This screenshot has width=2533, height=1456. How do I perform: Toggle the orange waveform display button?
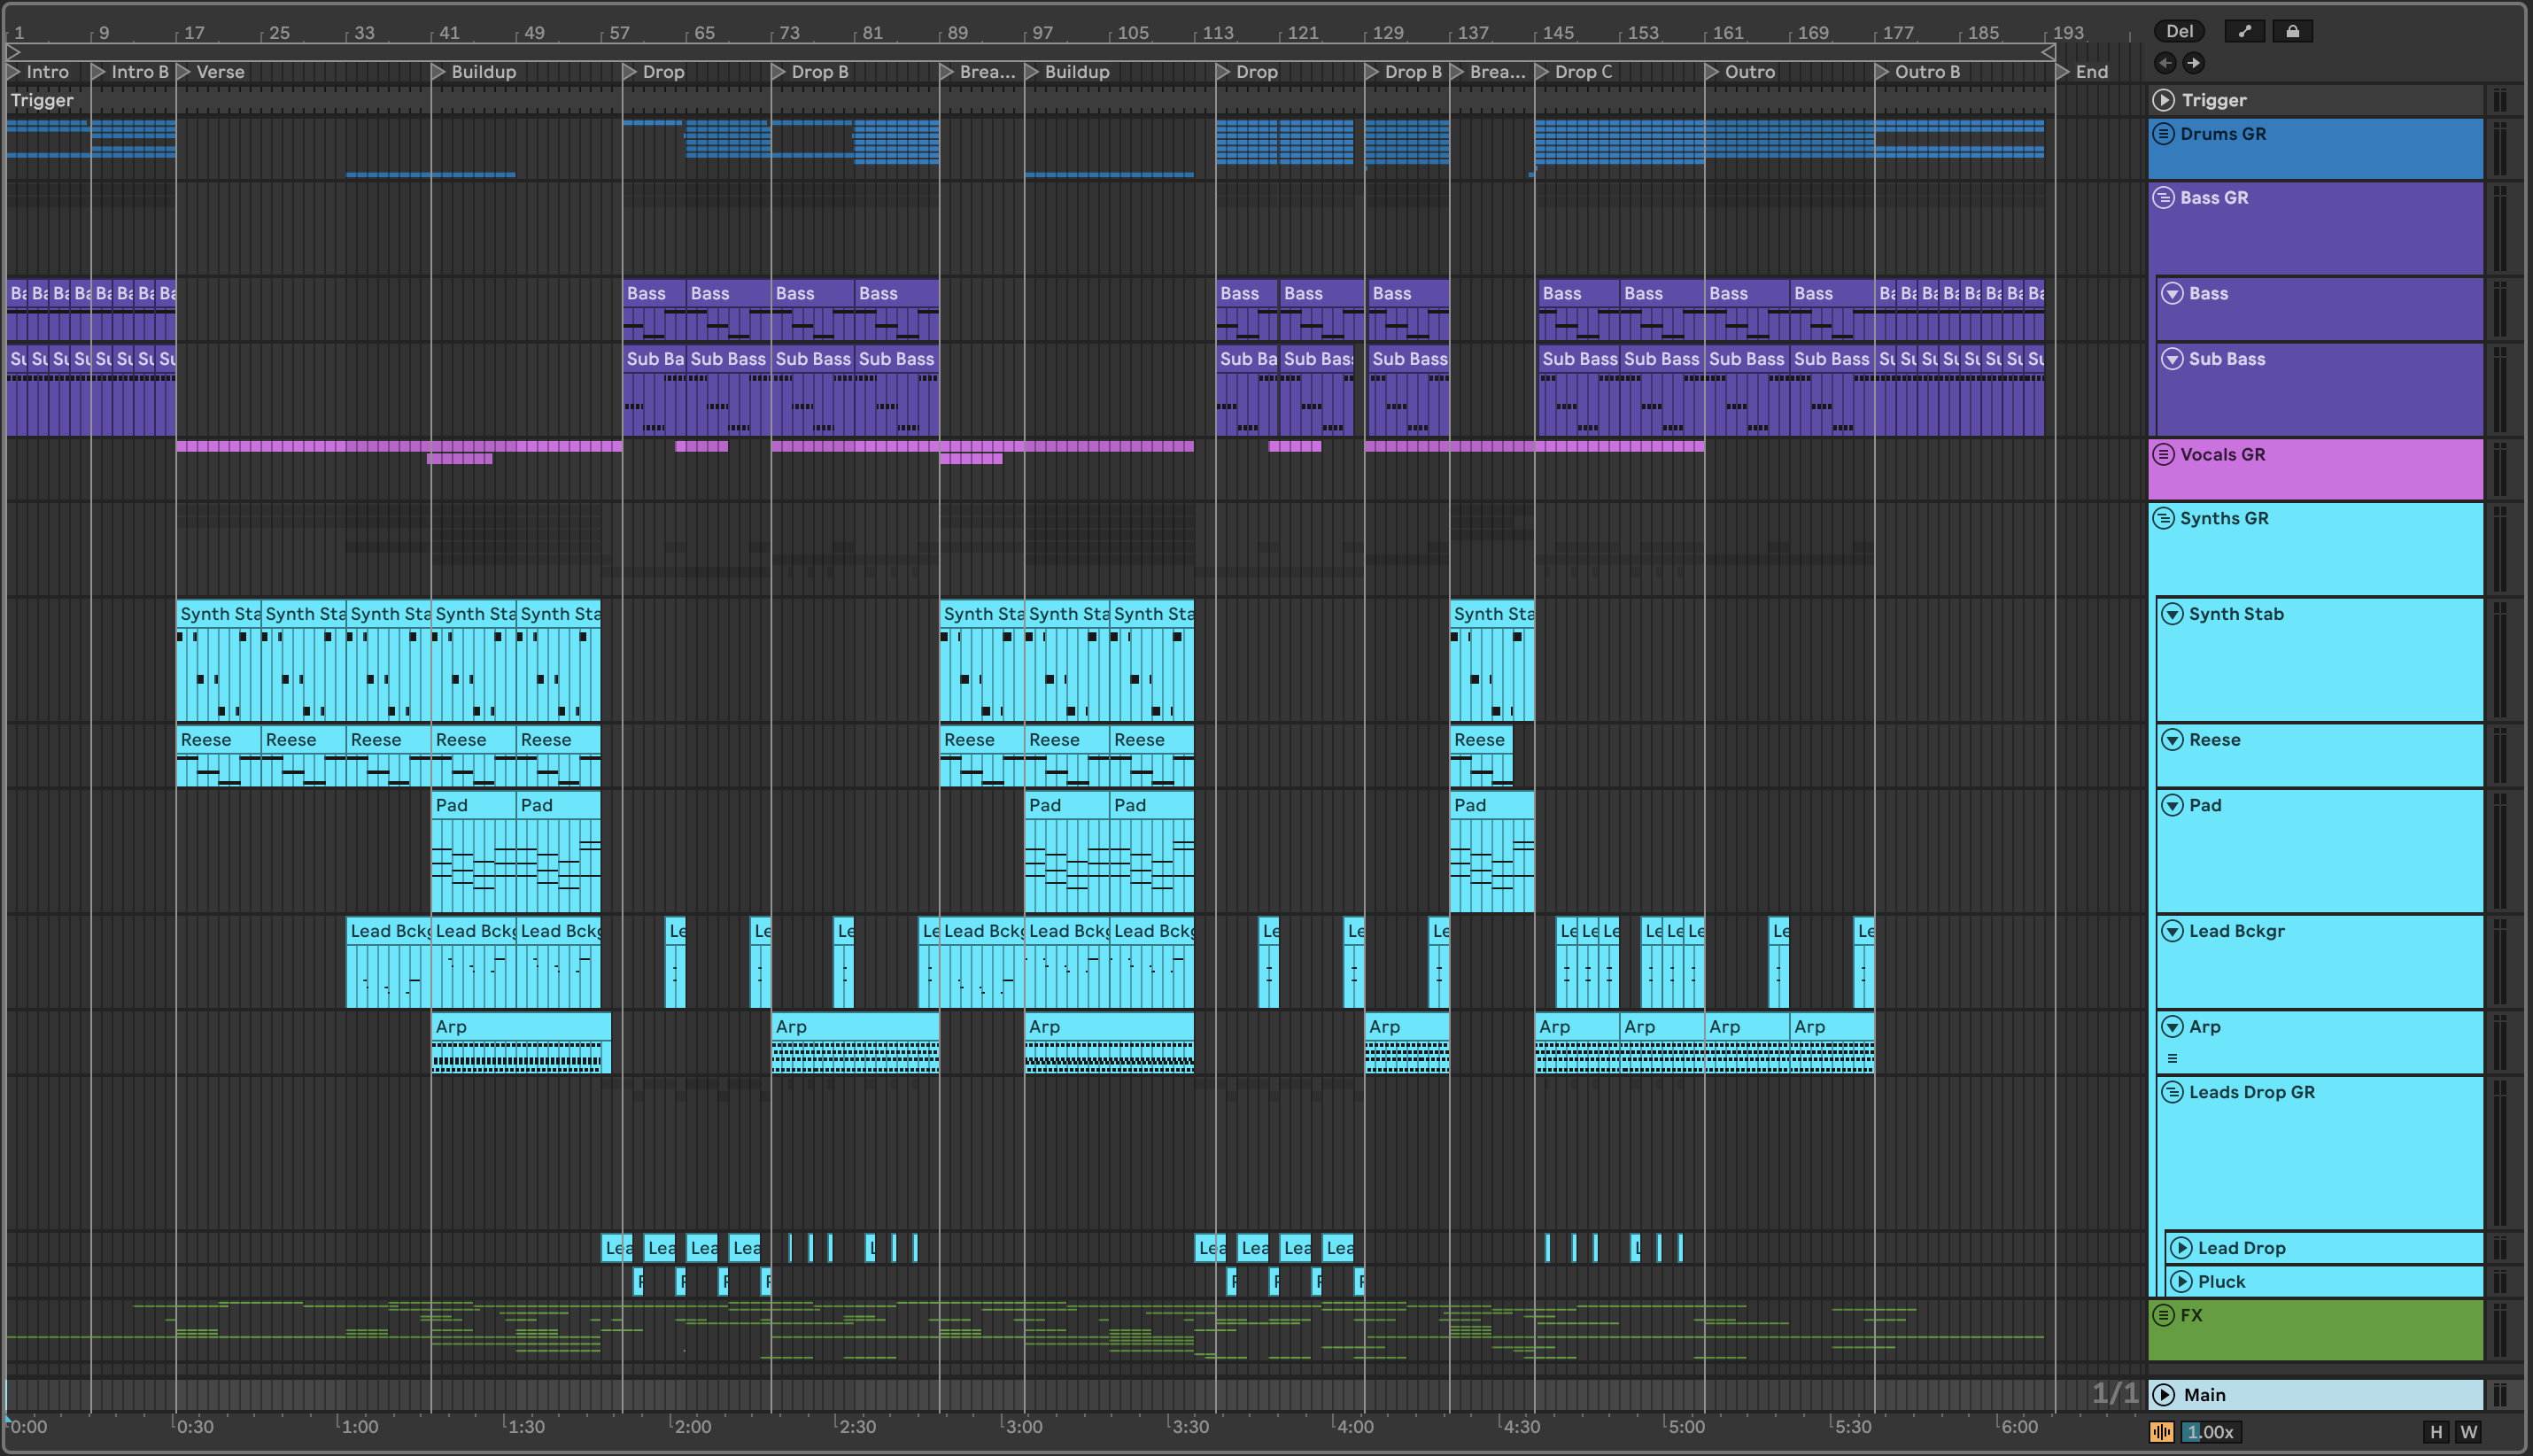2161,1431
